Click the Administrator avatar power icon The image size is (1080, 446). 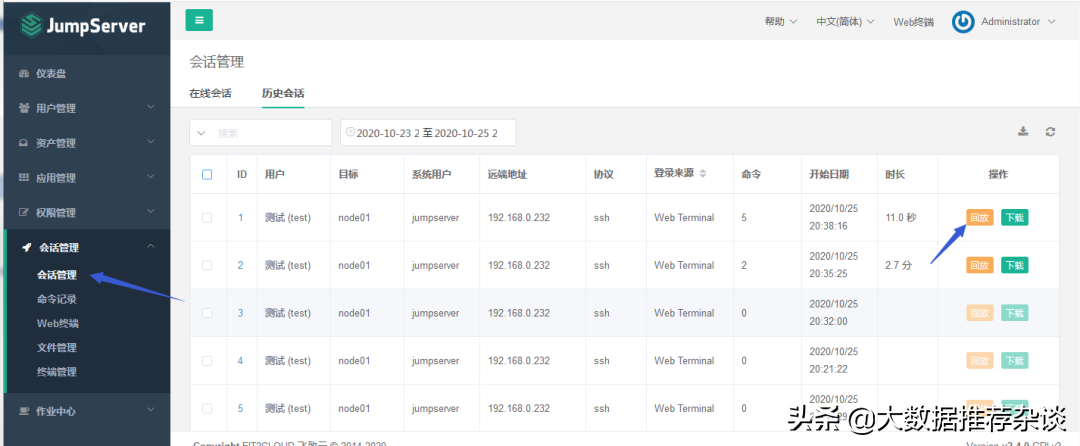[963, 21]
